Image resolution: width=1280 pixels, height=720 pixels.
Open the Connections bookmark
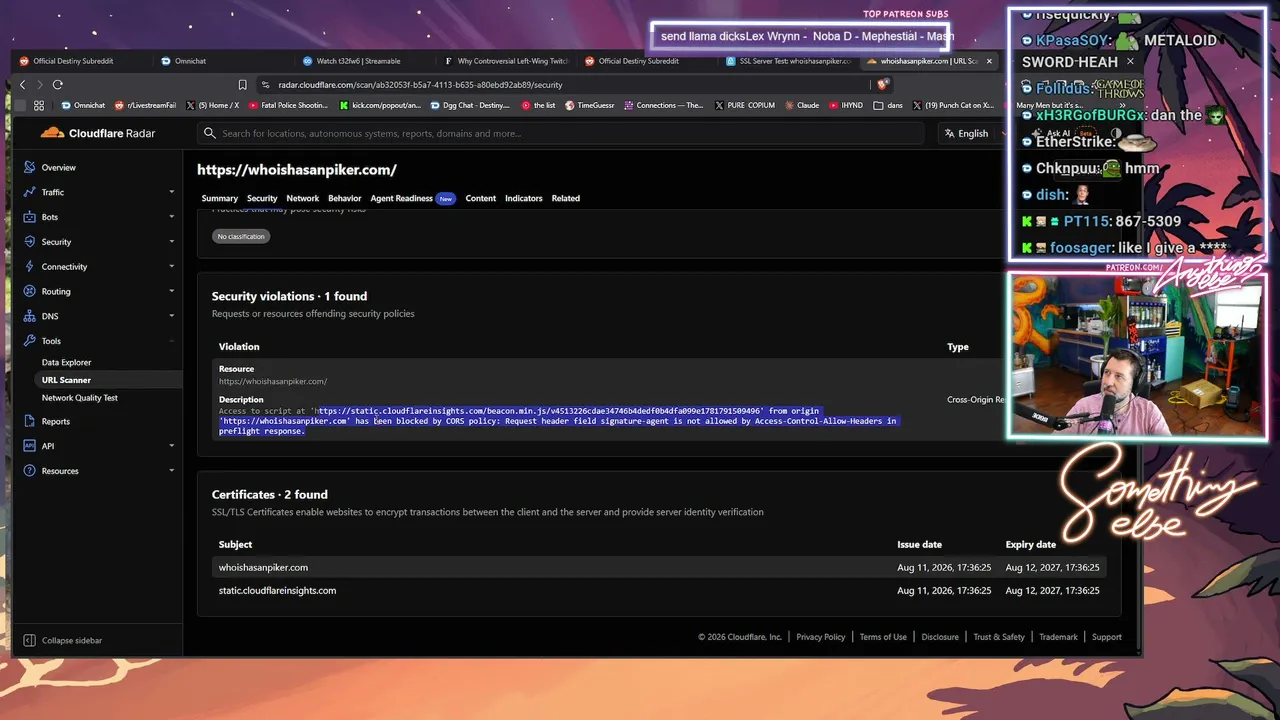(663, 105)
